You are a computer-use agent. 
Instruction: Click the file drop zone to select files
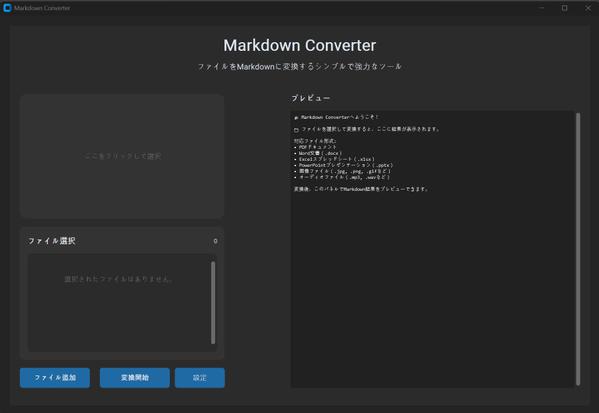(122, 156)
